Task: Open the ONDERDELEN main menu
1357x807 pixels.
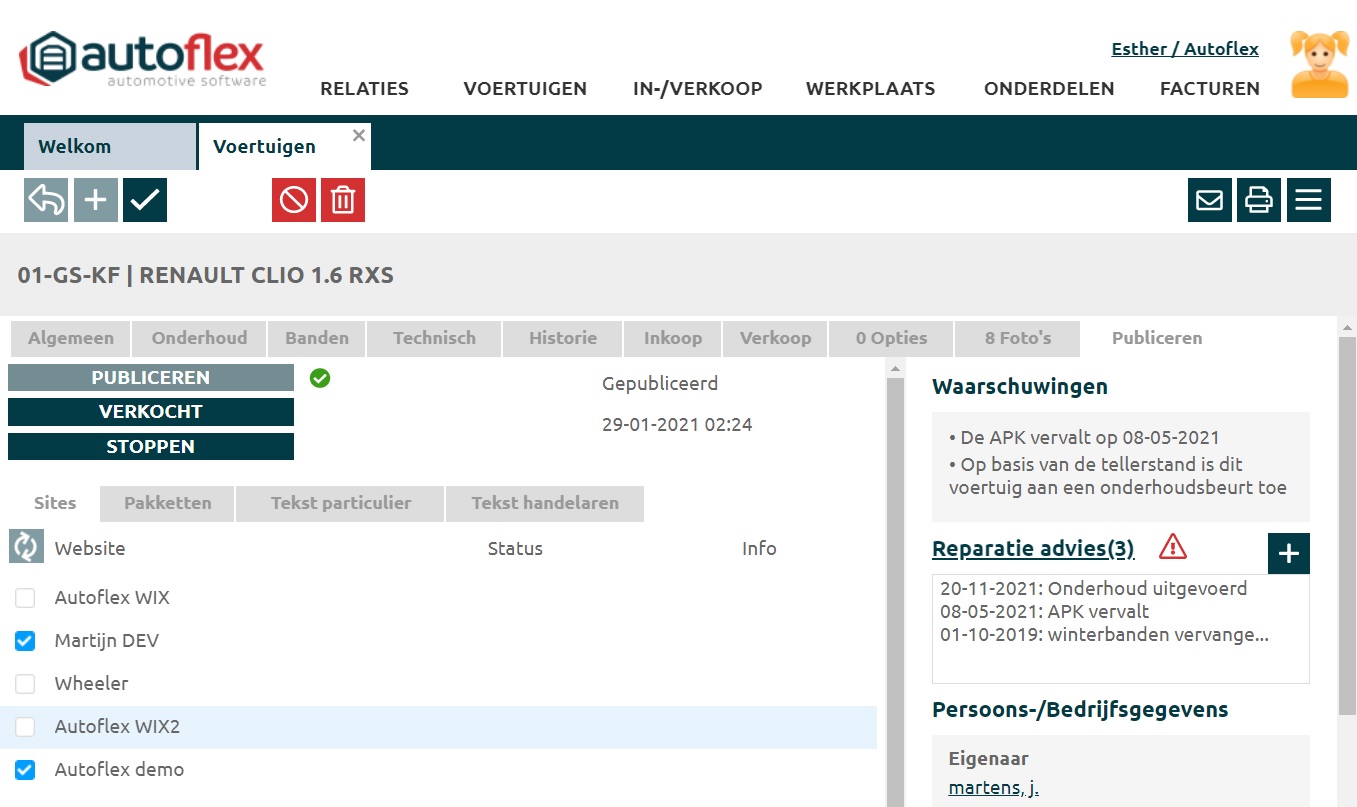Action: pos(1049,89)
